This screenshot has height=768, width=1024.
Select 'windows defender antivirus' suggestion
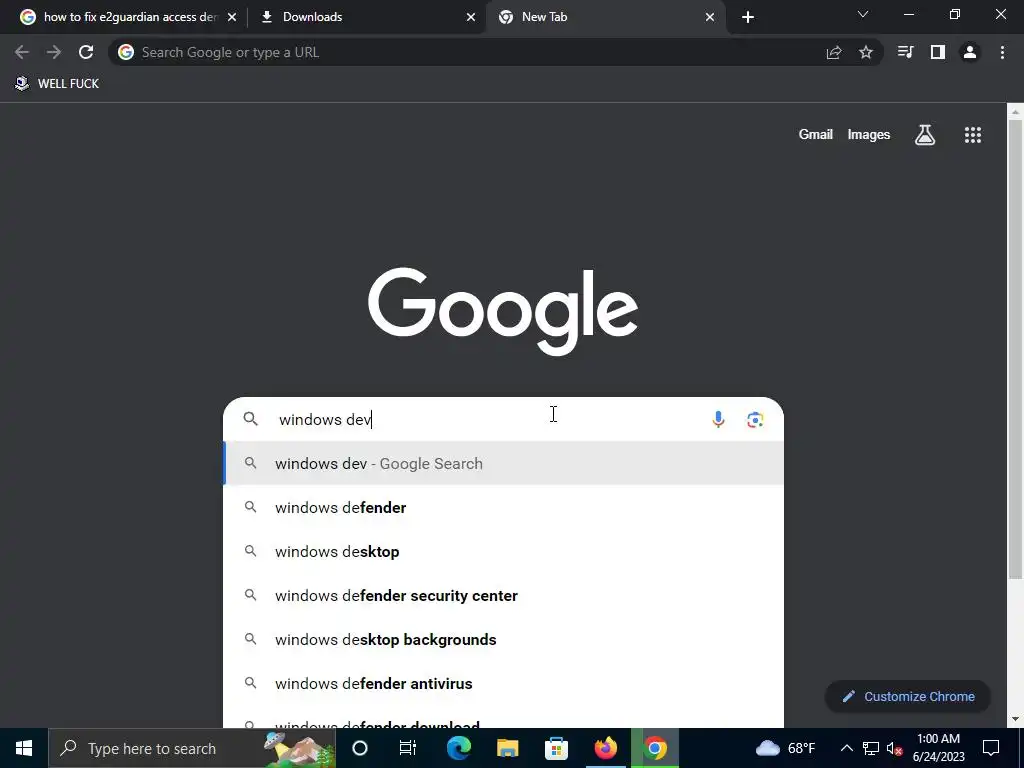point(504,683)
